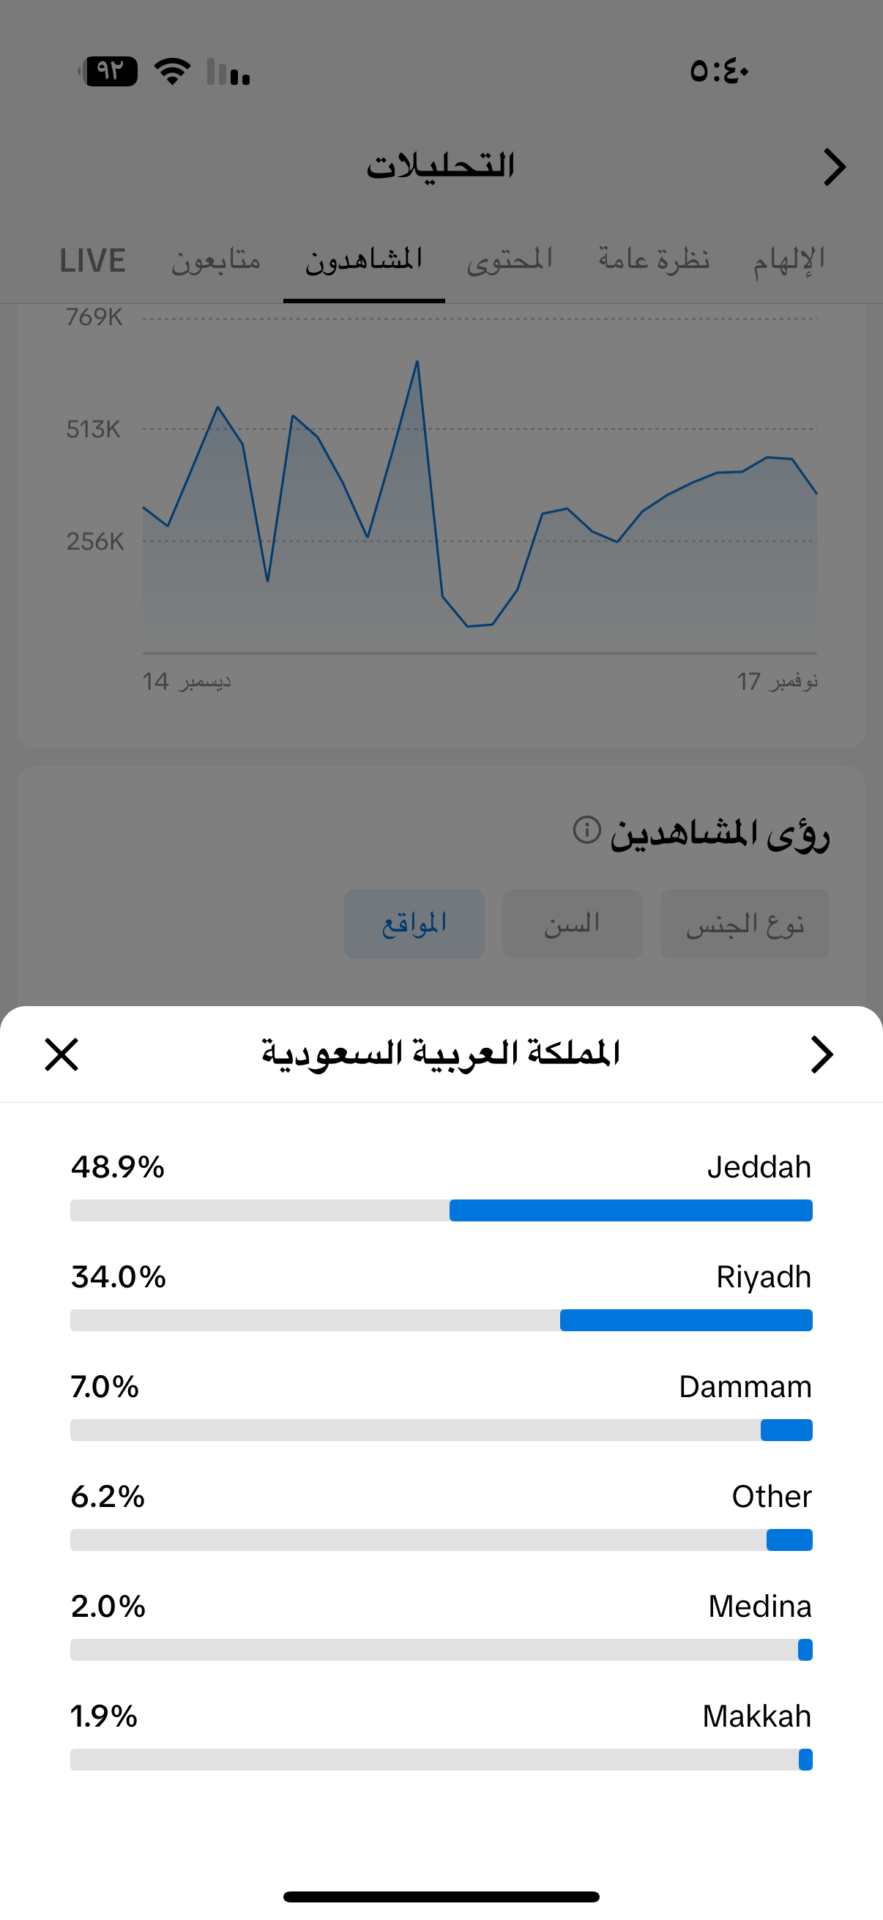Tap the battery indicator showing ٩٢
The image size is (883, 1920).
click(111, 71)
